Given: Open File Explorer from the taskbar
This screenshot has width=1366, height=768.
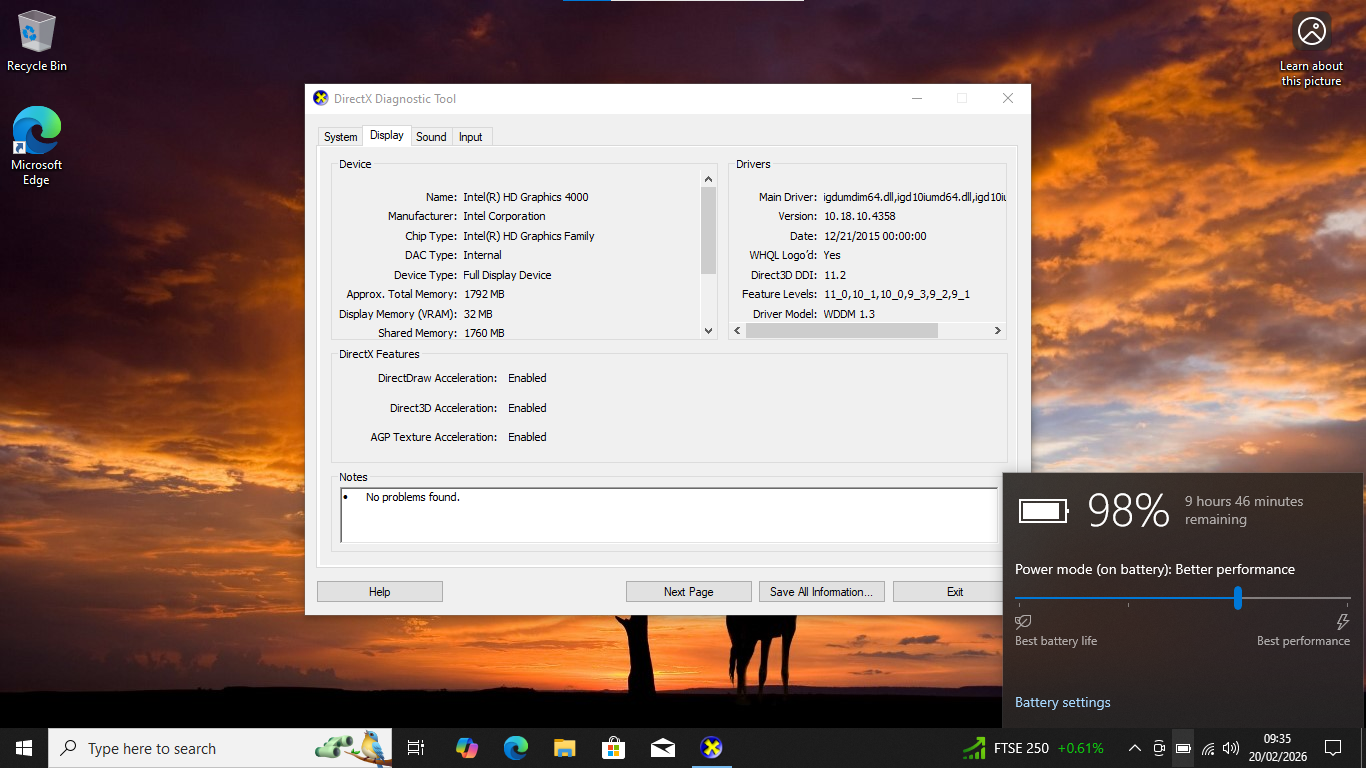Looking at the screenshot, I should point(564,747).
